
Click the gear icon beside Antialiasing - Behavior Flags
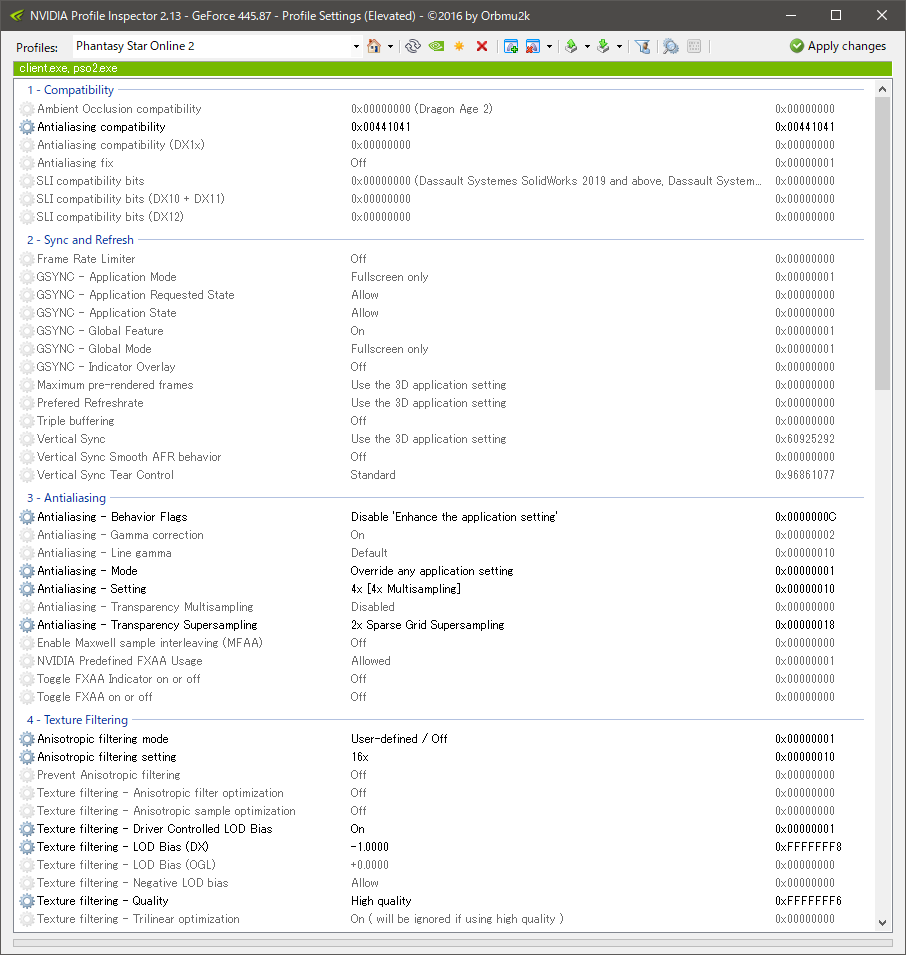click(x=27, y=517)
